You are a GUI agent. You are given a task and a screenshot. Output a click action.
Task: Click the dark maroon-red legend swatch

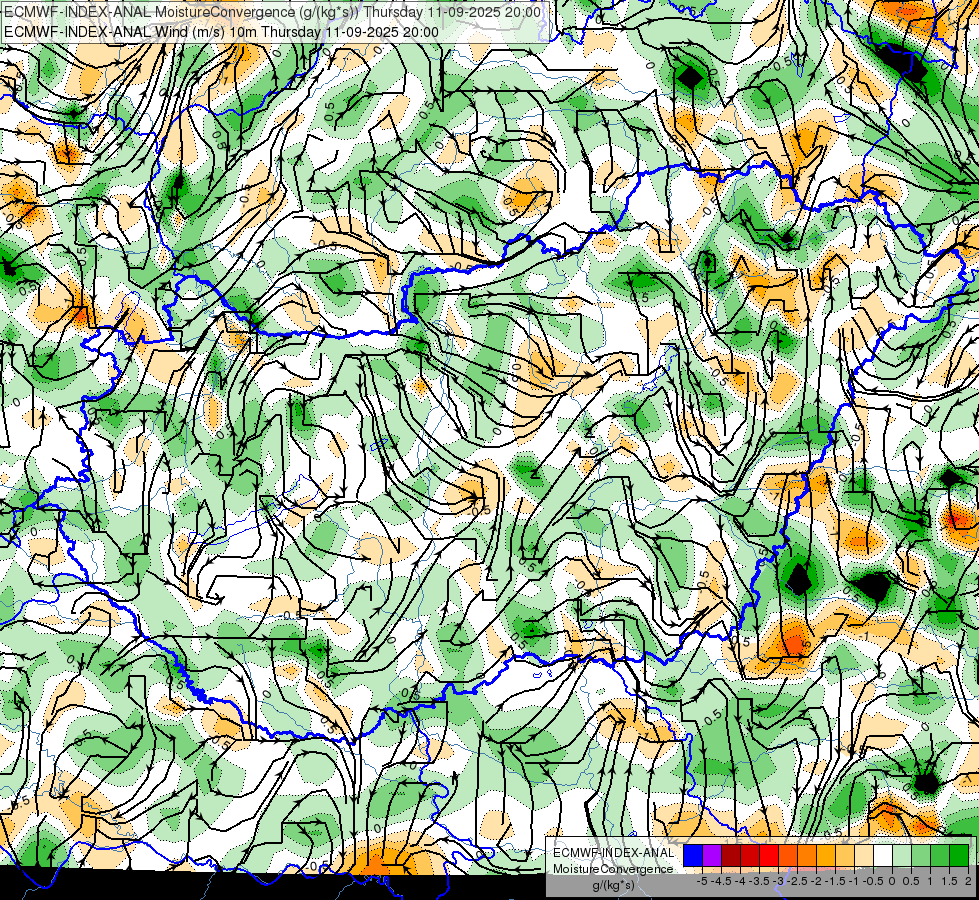coord(731,856)
